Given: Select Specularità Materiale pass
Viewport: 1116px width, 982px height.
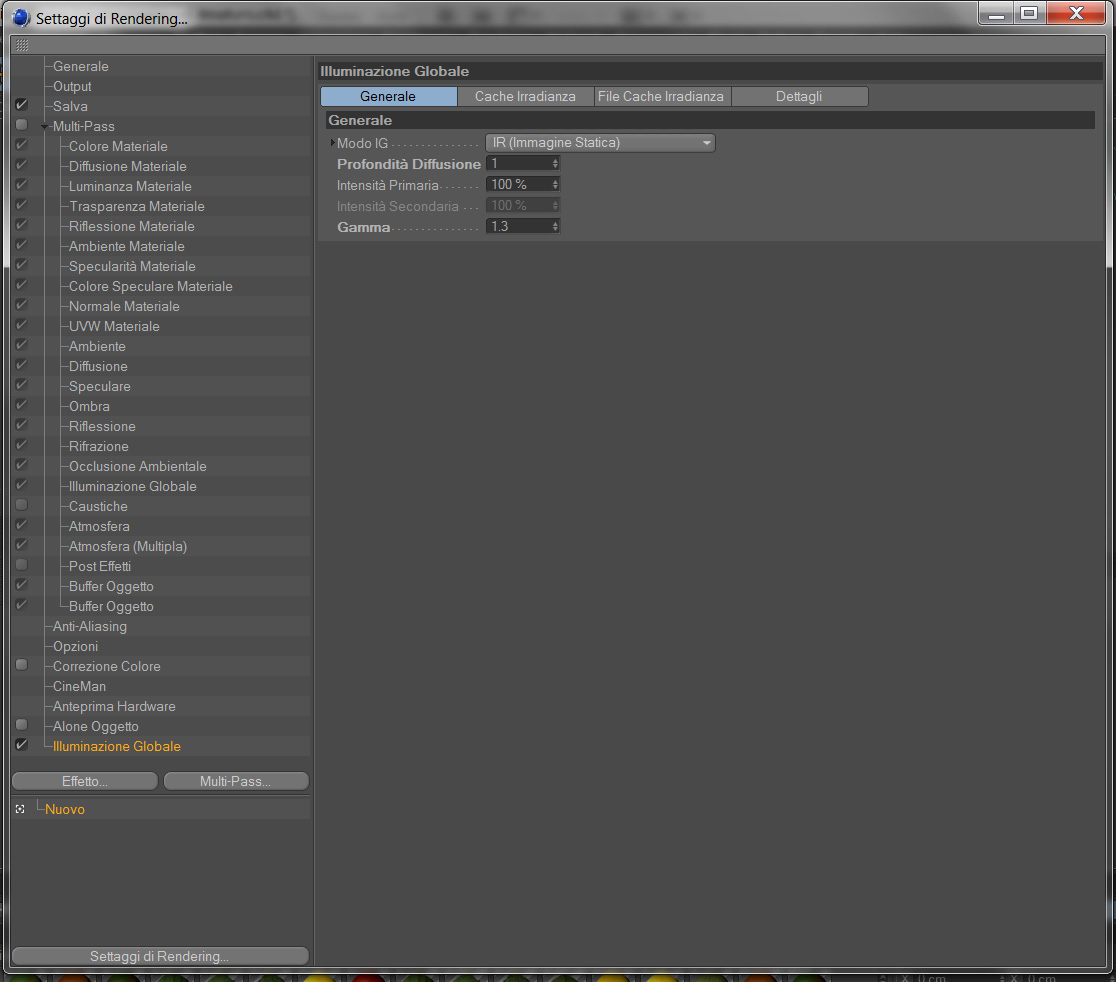Looking at the screenshot, I should [x=132, y=266].
